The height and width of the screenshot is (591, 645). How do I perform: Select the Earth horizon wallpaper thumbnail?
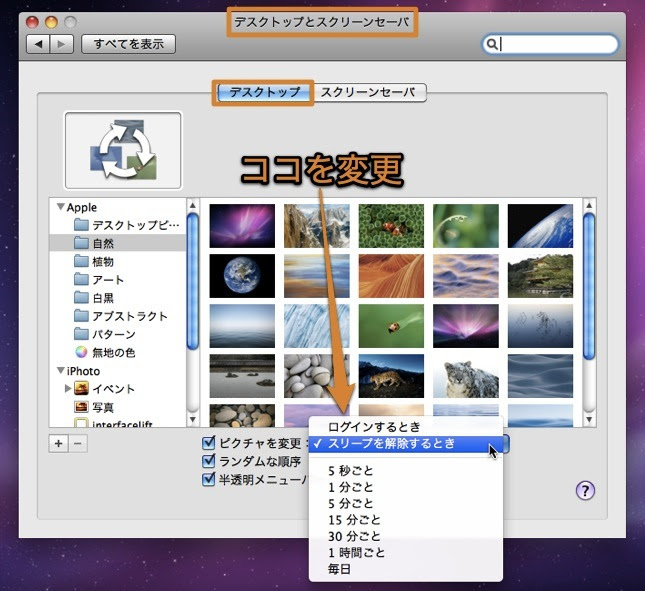tap(540, 226)
